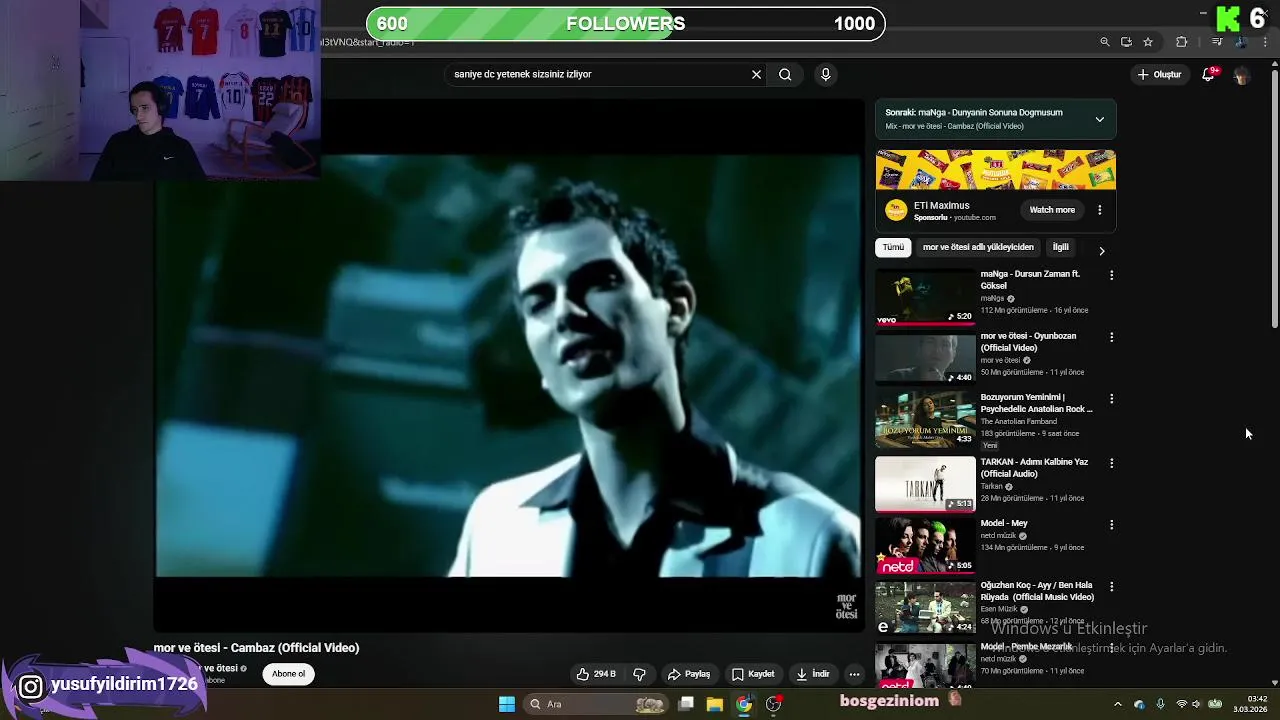The width and height of the screenshot is (1280, 720).
Task: Select the İlgili filter chip
Action: (1060, 247)
